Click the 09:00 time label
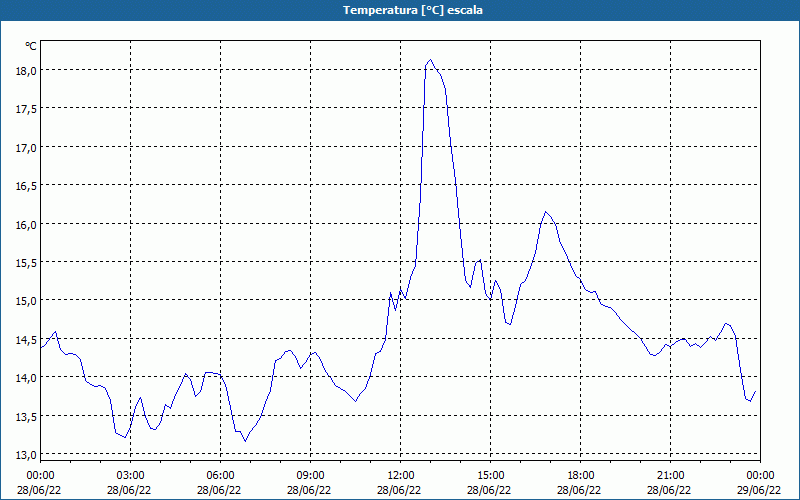Image resolution: width=800 pixels, height=500 pixels. [x=310, y=476]
